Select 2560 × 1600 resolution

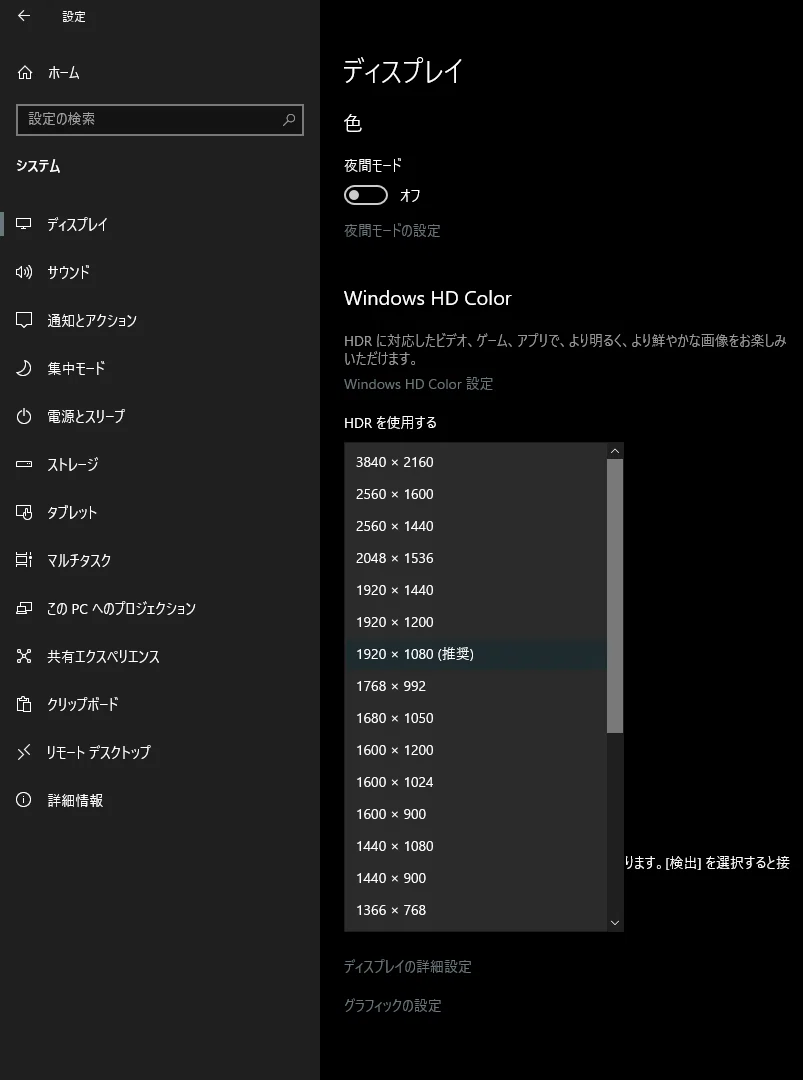click(x=476, y=494)
